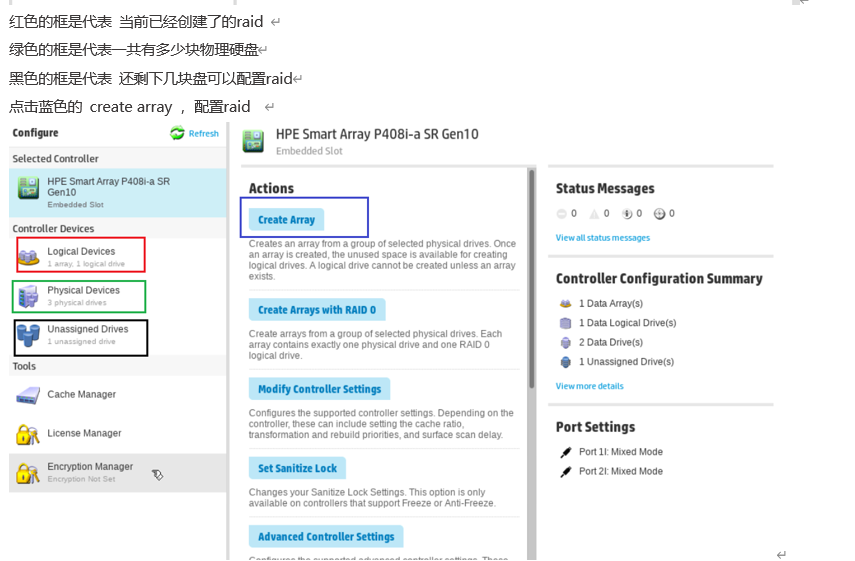The width and height of the screenshot is (855, 561).
Task: Select the Physical Devices label
Action: coord(83,290)
